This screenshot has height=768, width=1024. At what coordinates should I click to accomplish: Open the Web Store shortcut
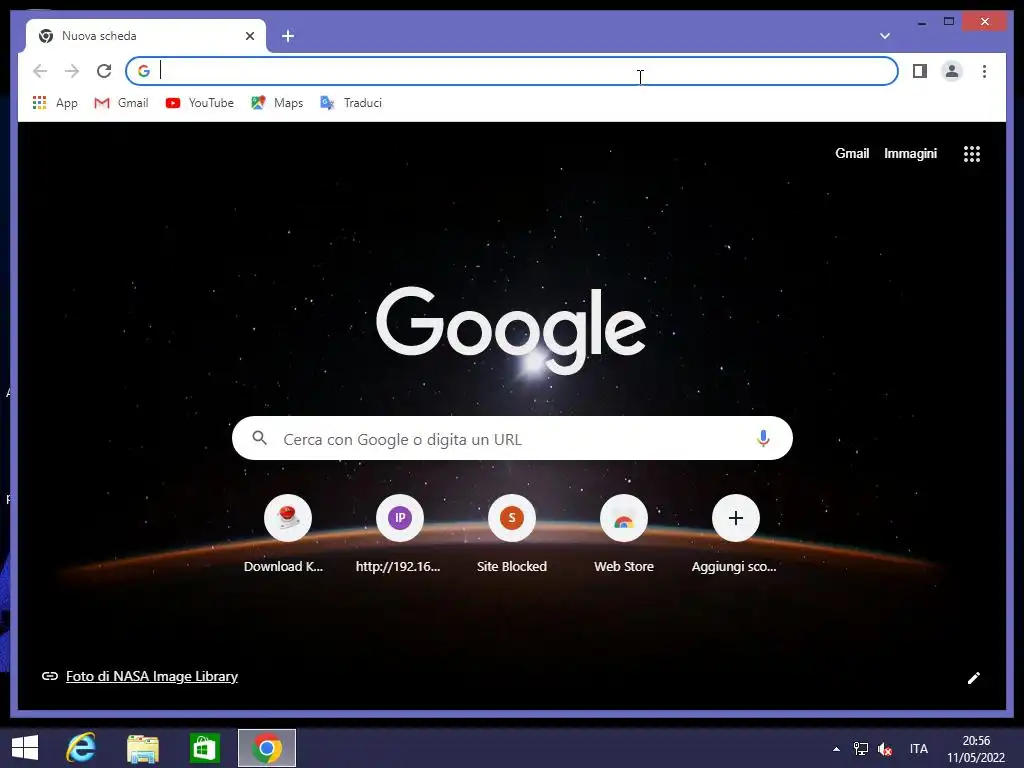[x=624, y=534]
